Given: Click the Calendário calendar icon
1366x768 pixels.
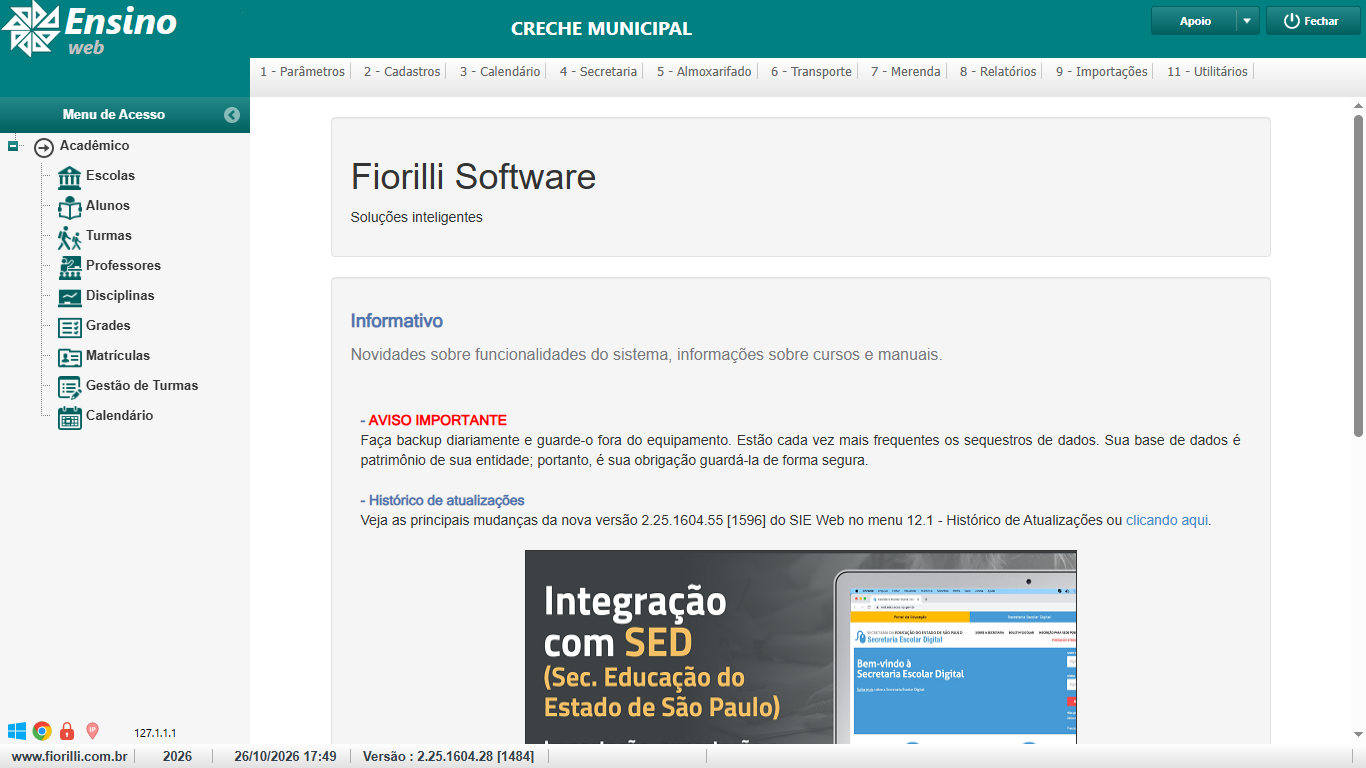Looking at the screenshot, I should tap(70, 417).
